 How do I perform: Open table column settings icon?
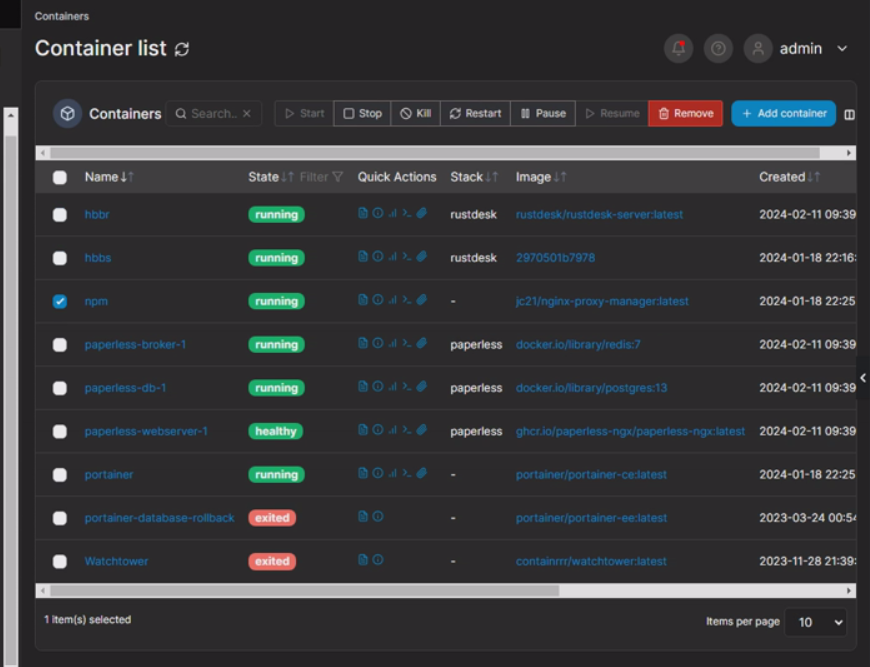[849, 114]
